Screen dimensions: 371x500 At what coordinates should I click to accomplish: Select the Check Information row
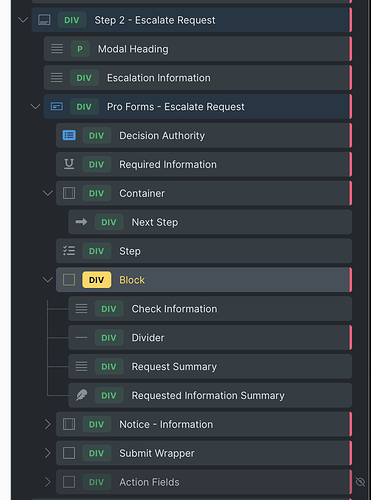click(x=210, y=309)
